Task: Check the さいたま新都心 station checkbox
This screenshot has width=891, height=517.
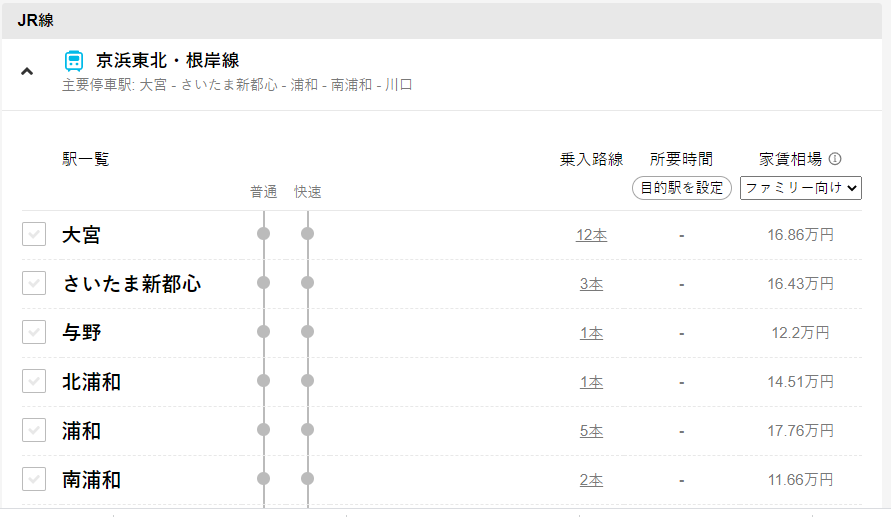Action: pyautogui.click(x=34, y=283)
